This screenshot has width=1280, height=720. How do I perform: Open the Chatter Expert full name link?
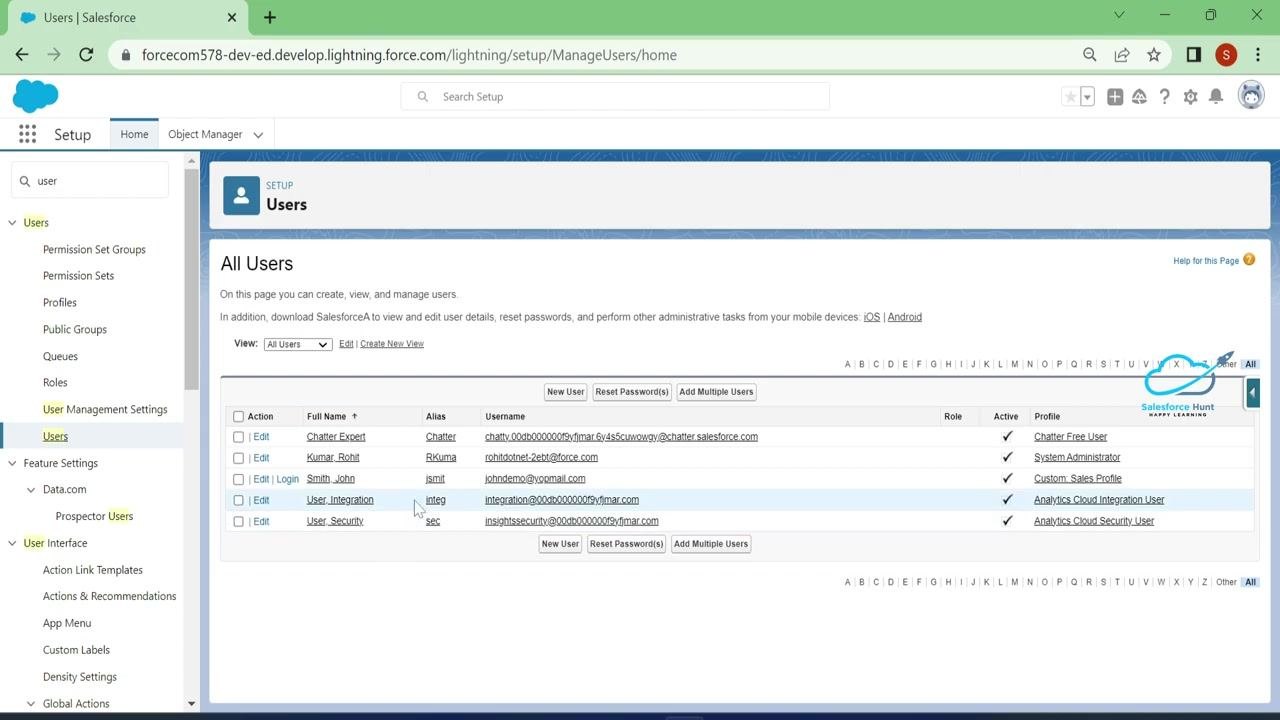tap(336, 437)
